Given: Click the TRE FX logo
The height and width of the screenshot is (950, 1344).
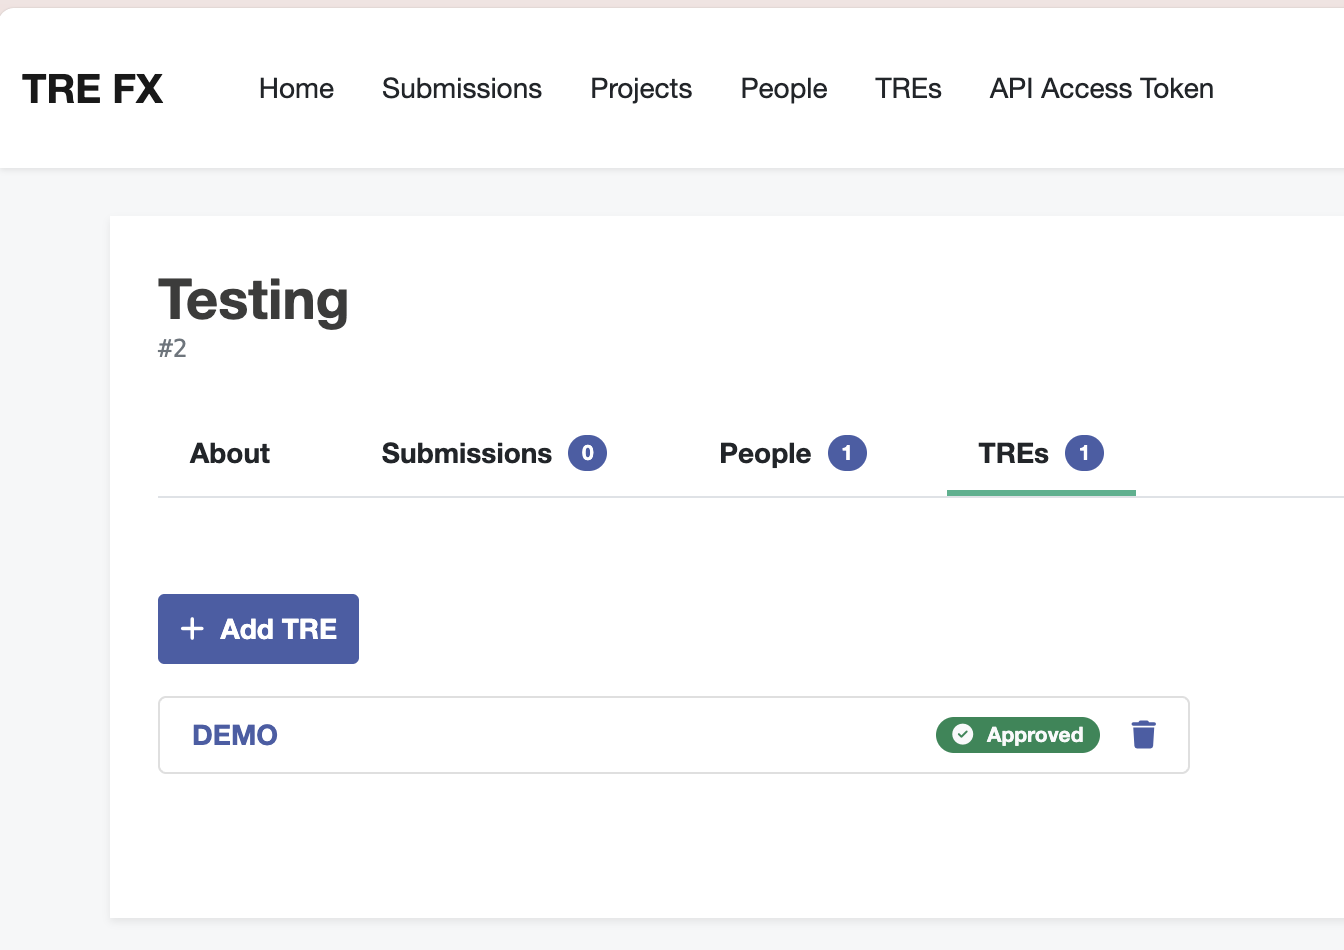Looking at the screenshot, I should tap(92, 89).
